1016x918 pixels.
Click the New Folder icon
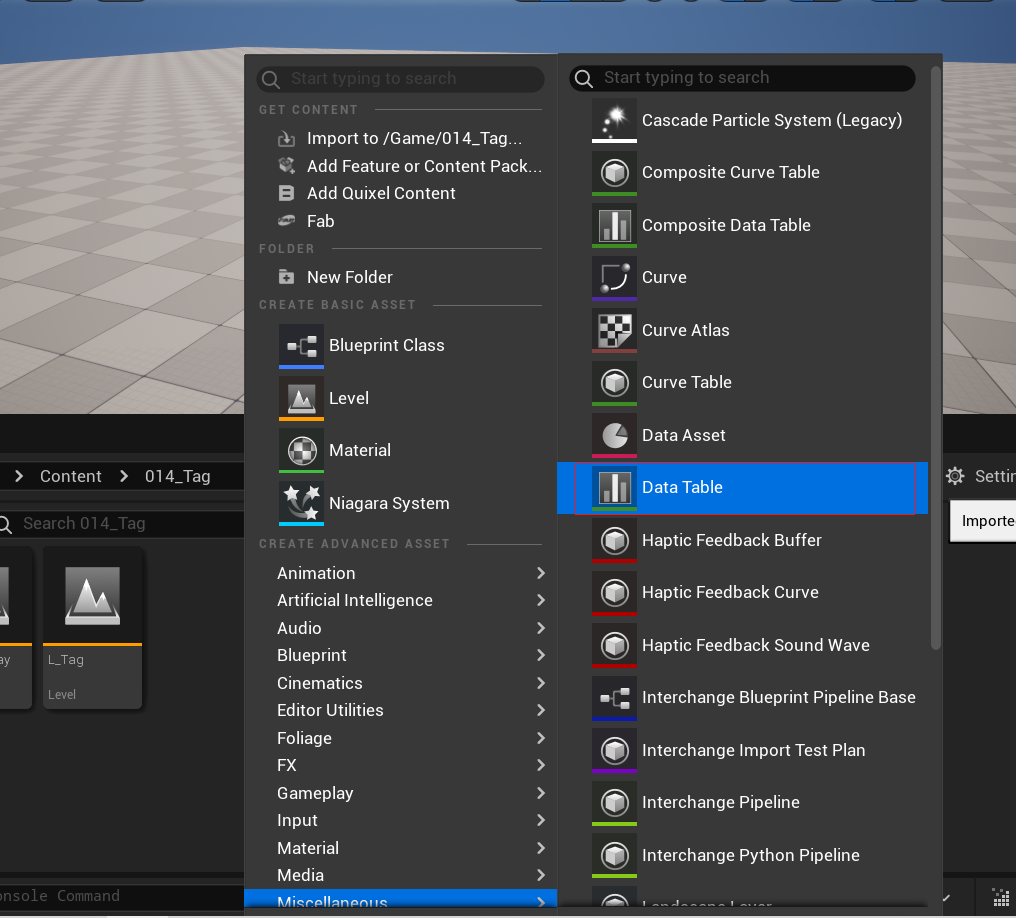[286, 277]
